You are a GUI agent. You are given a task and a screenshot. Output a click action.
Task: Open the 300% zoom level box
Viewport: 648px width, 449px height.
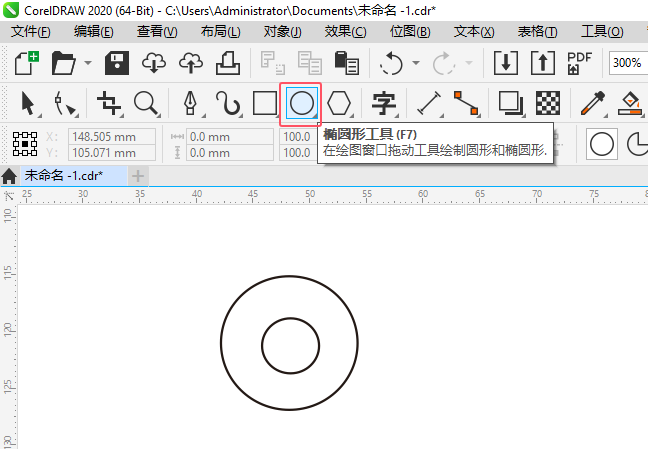(x=627, y=63)
